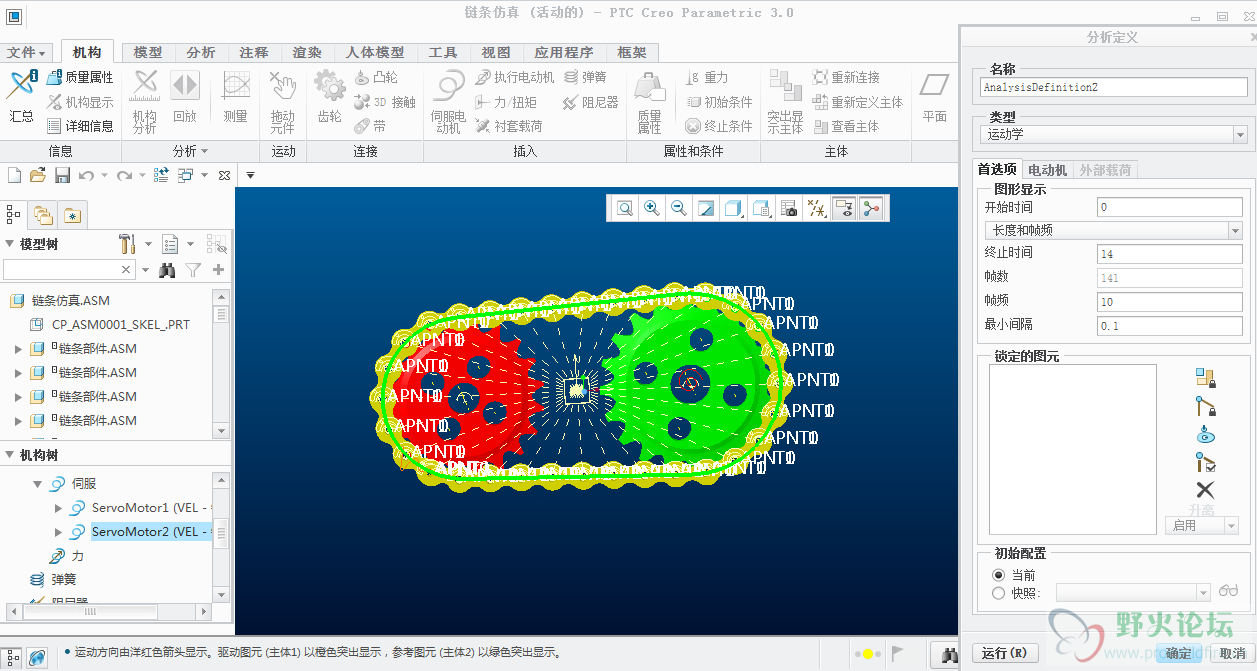The width and height of the screenshot is (1257, 671).
Task: Launch 机构分析 mechanism analysis
Action: pyautogui.click(x=145, y=101)
